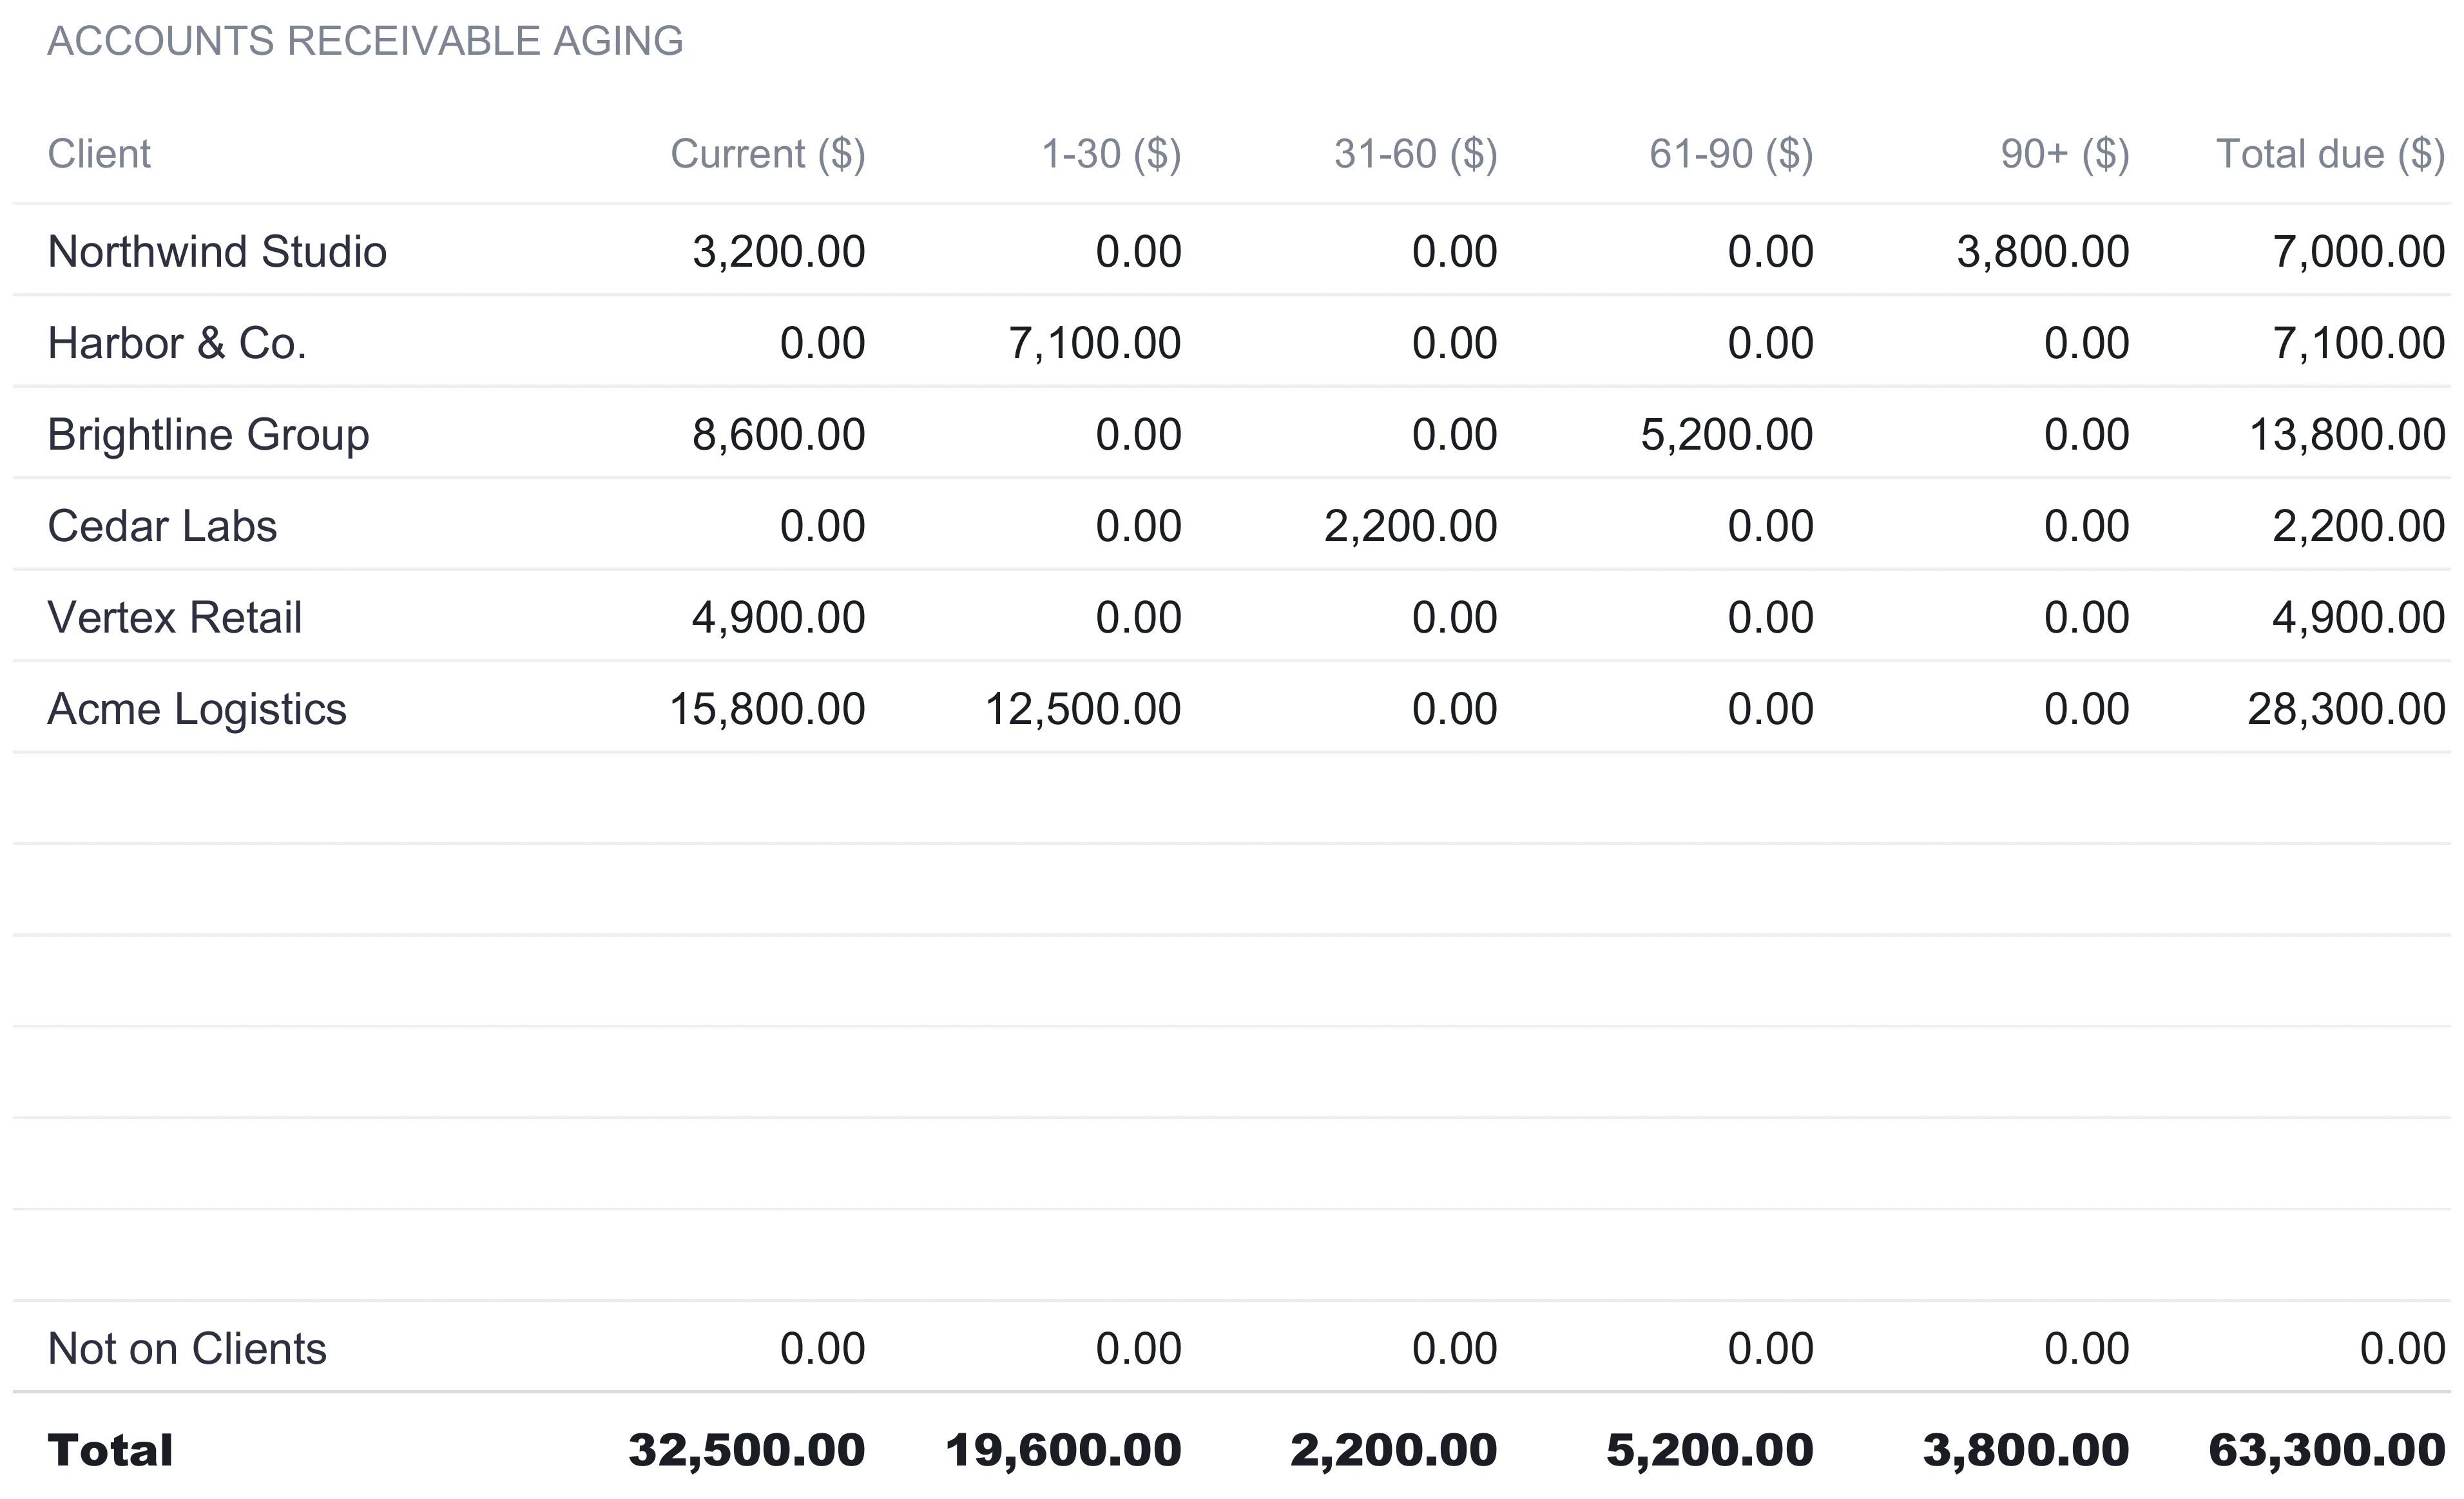Click Not on Clients current amount 0.00
Viewport: 2464px width, 1499px height.
click(822, 1349)
